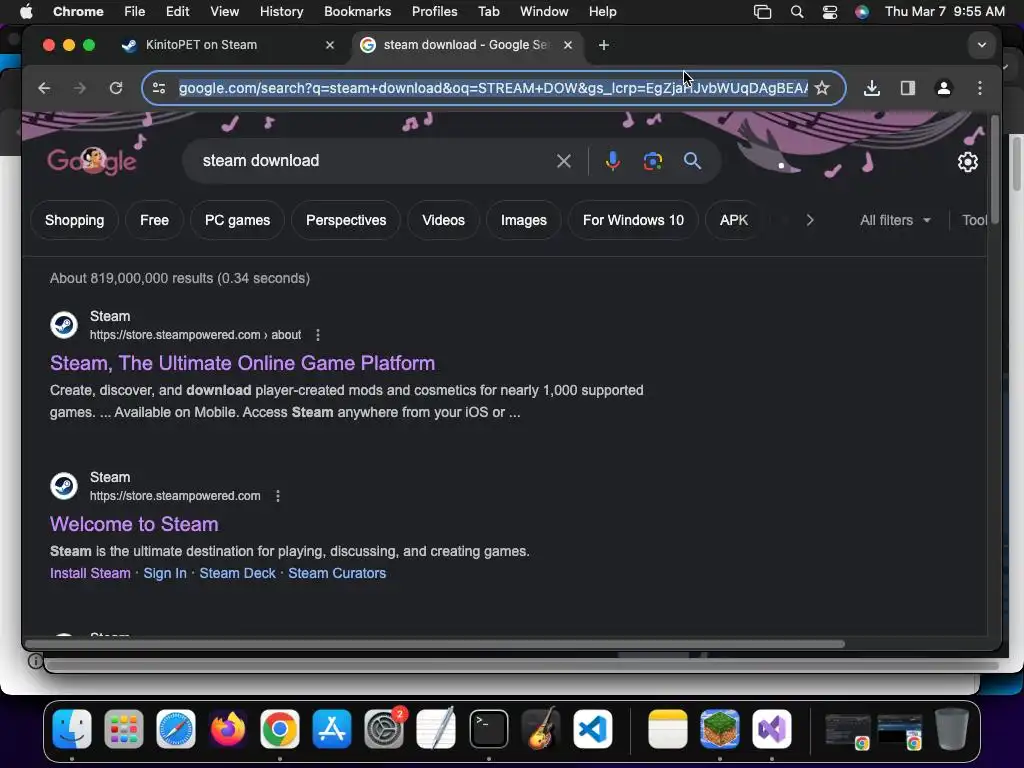The height and width of the screenshot is (768, 1024).
Task: Open Control Center in menu bar
Action: pyautogui.click(x=830, y=12)
